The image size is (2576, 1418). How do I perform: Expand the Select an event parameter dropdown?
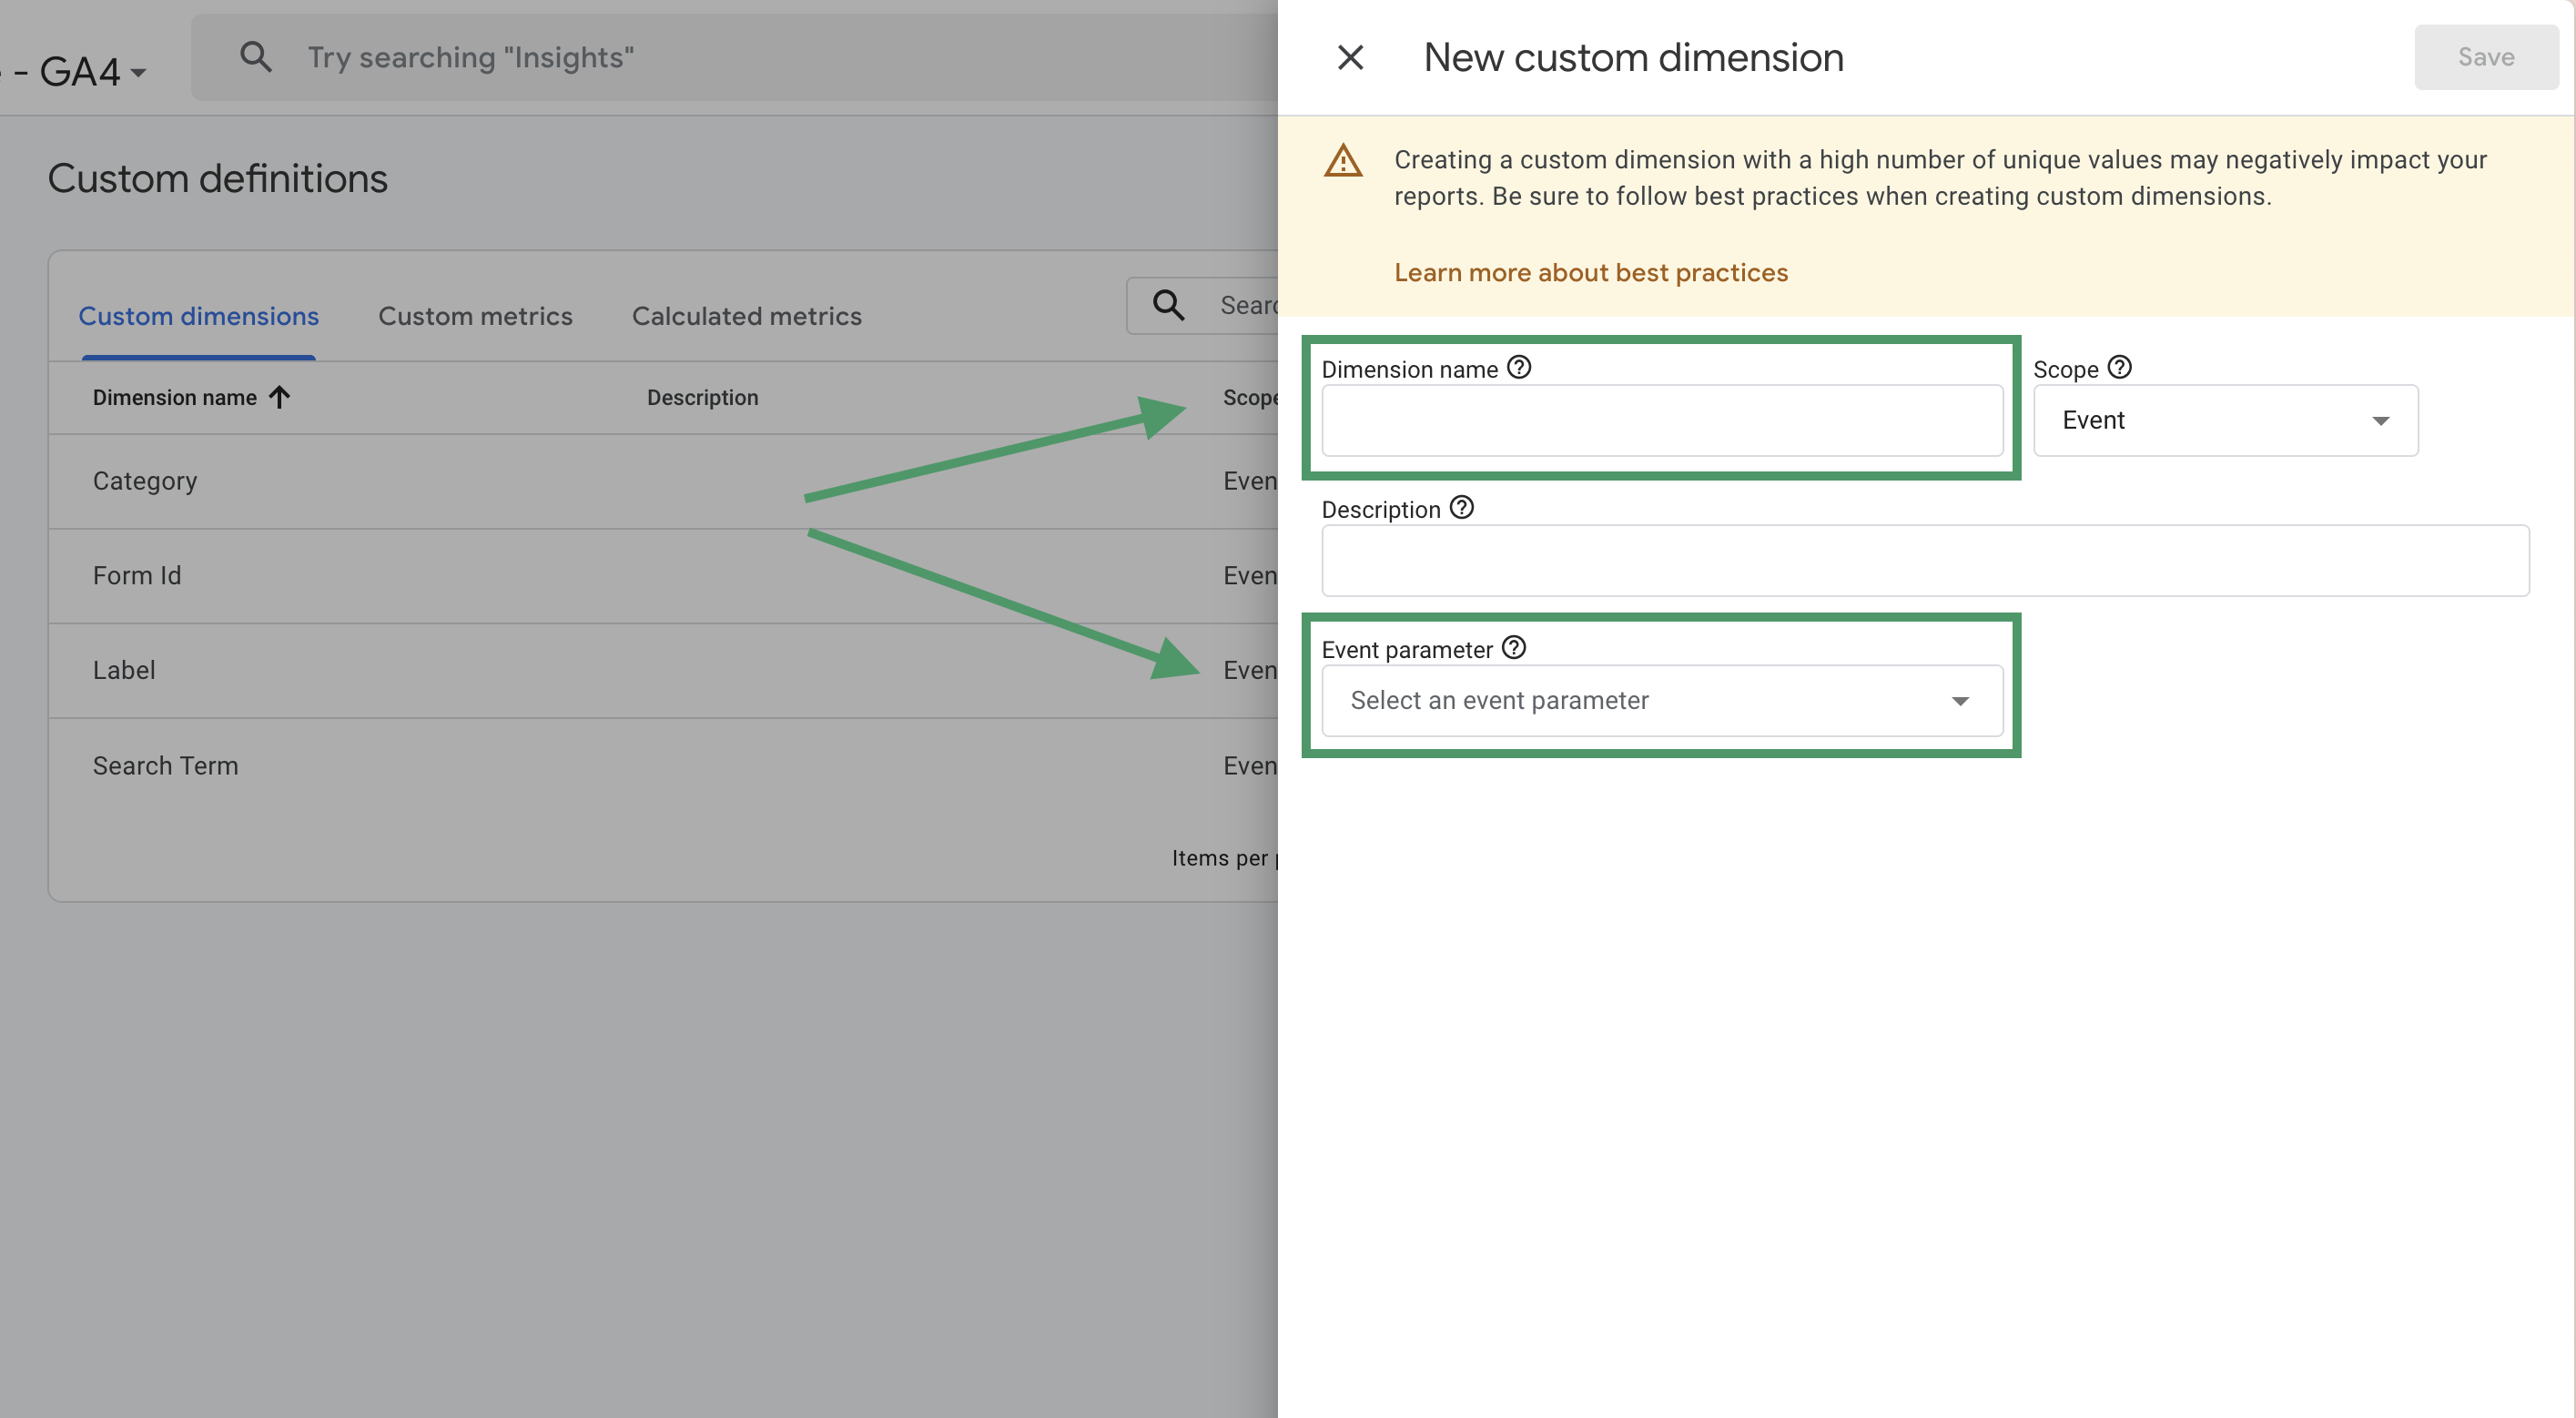[x=1661, y=700]
